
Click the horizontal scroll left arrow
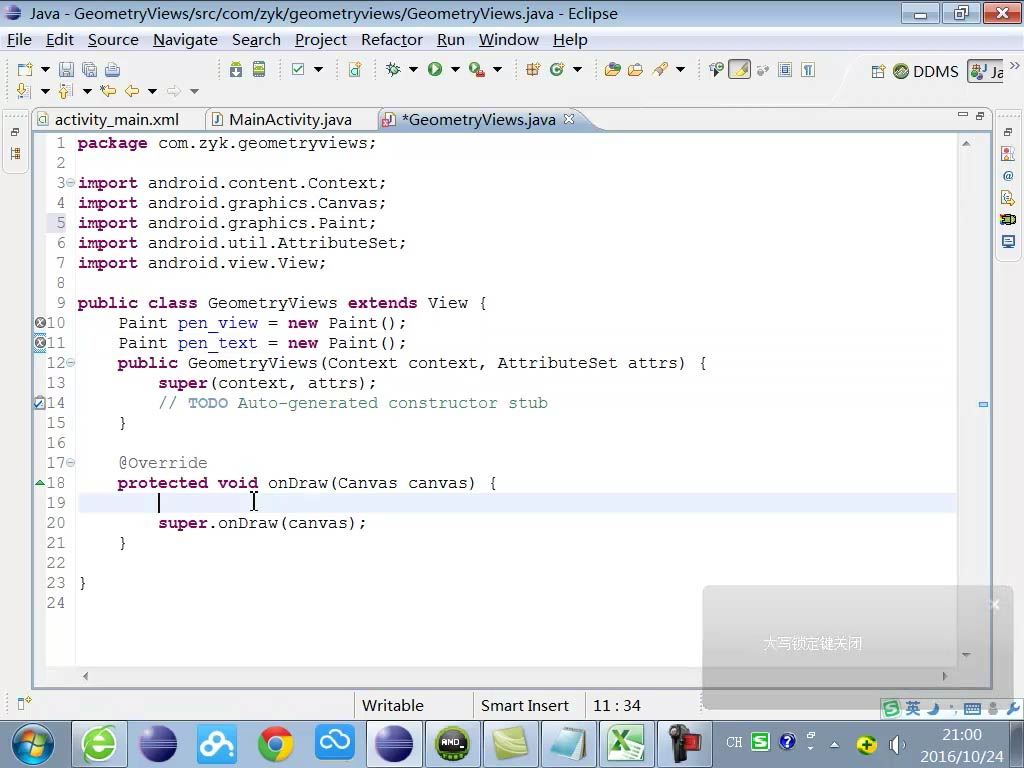[x=86, y=677]
